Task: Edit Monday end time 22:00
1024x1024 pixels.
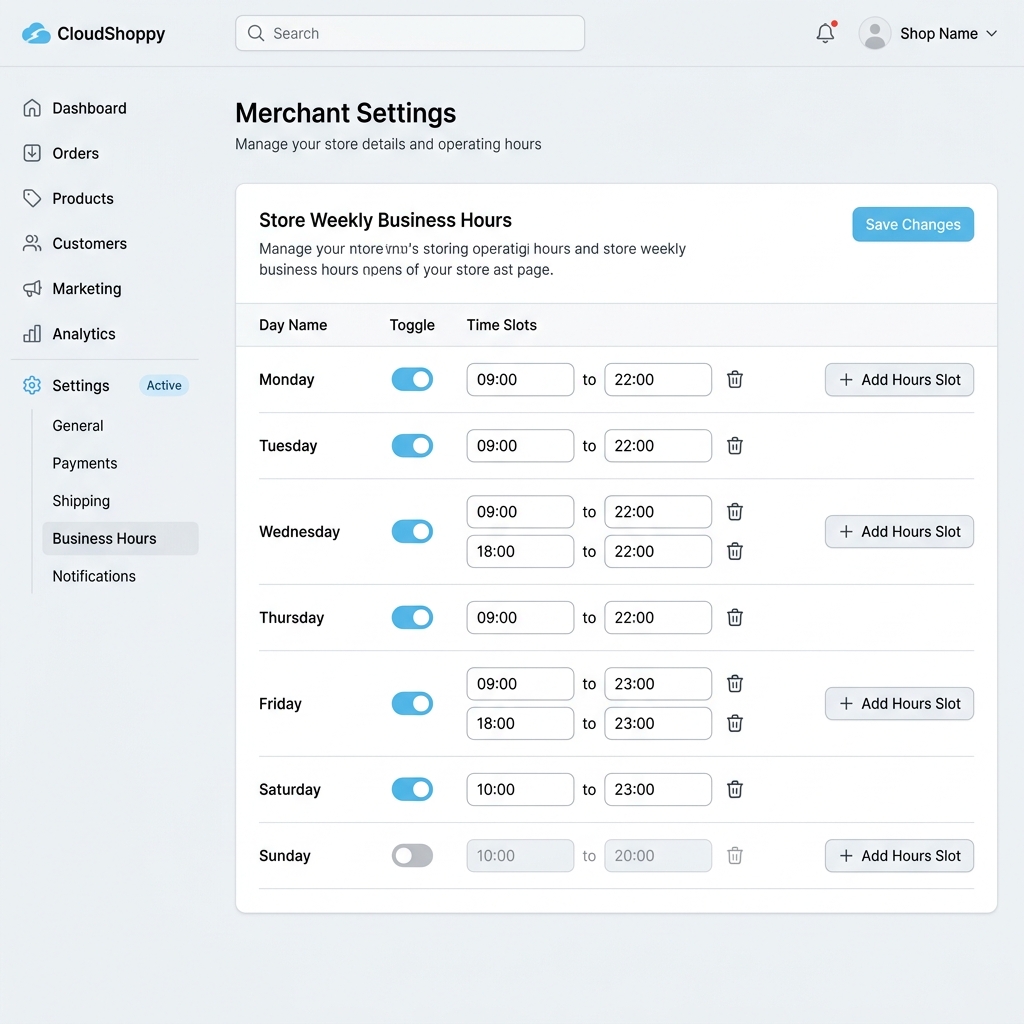Action: [658, 379]
